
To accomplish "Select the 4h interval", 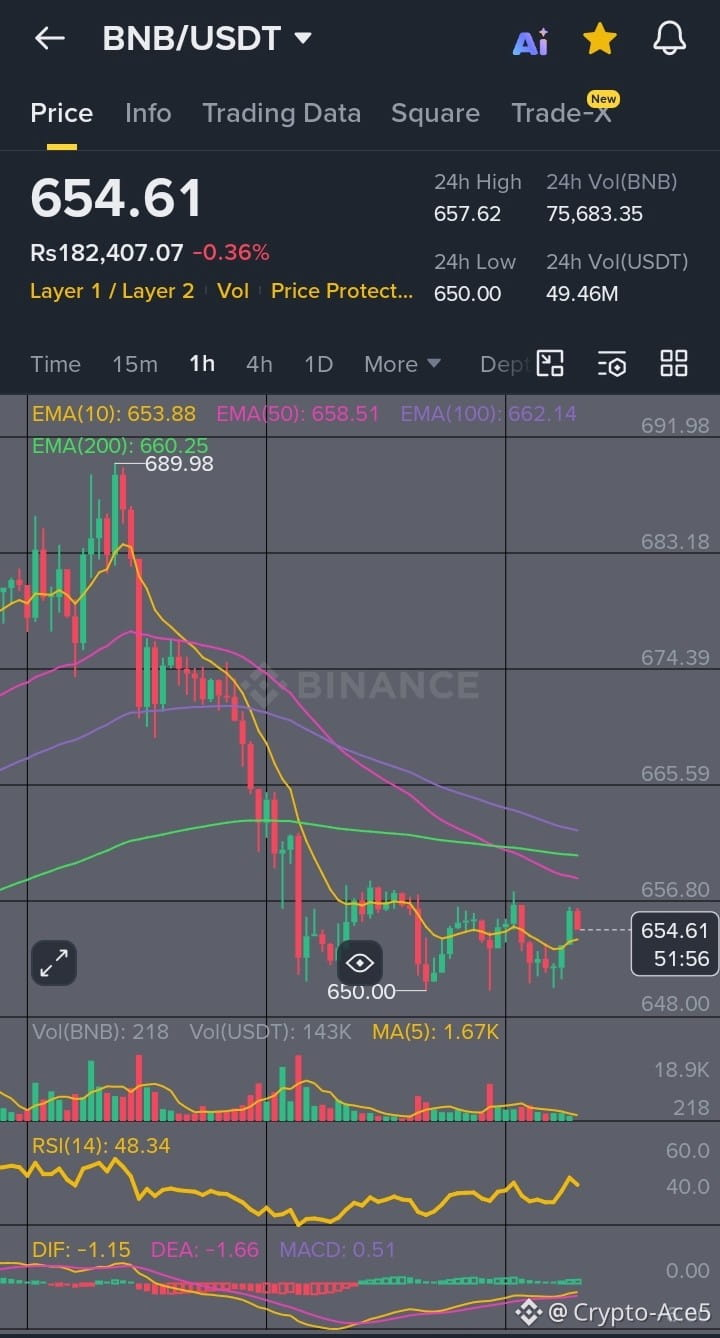I will click(x=259, y=364).
